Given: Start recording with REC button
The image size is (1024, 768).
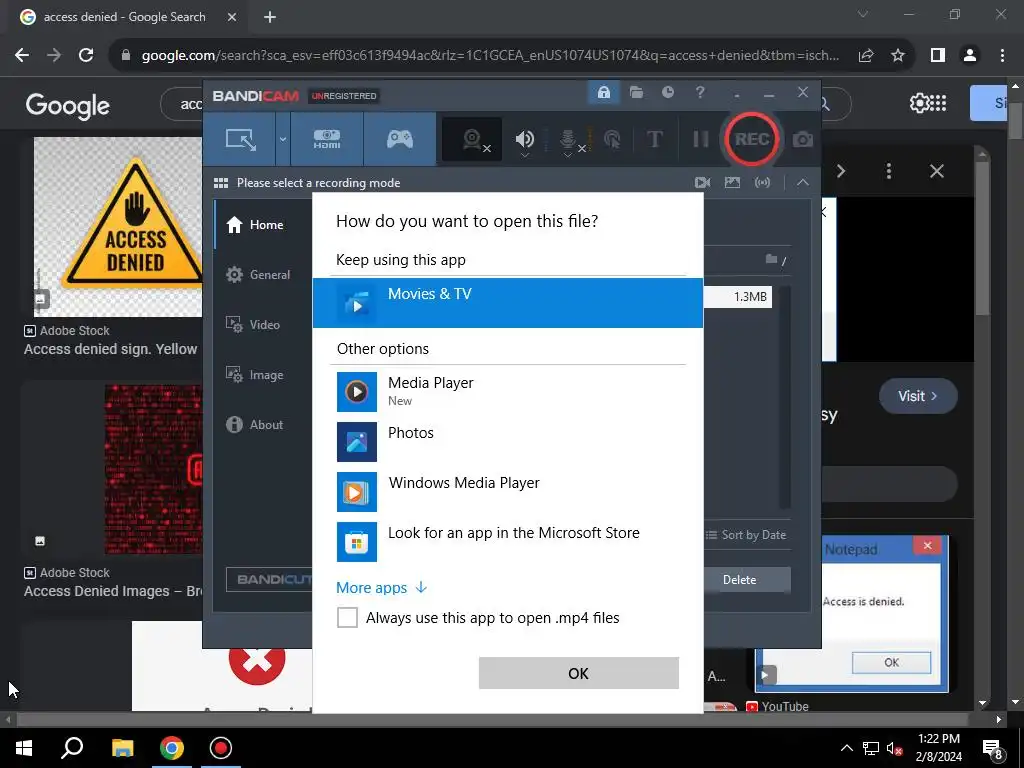Looking at the screenshot, I should 751,139.
